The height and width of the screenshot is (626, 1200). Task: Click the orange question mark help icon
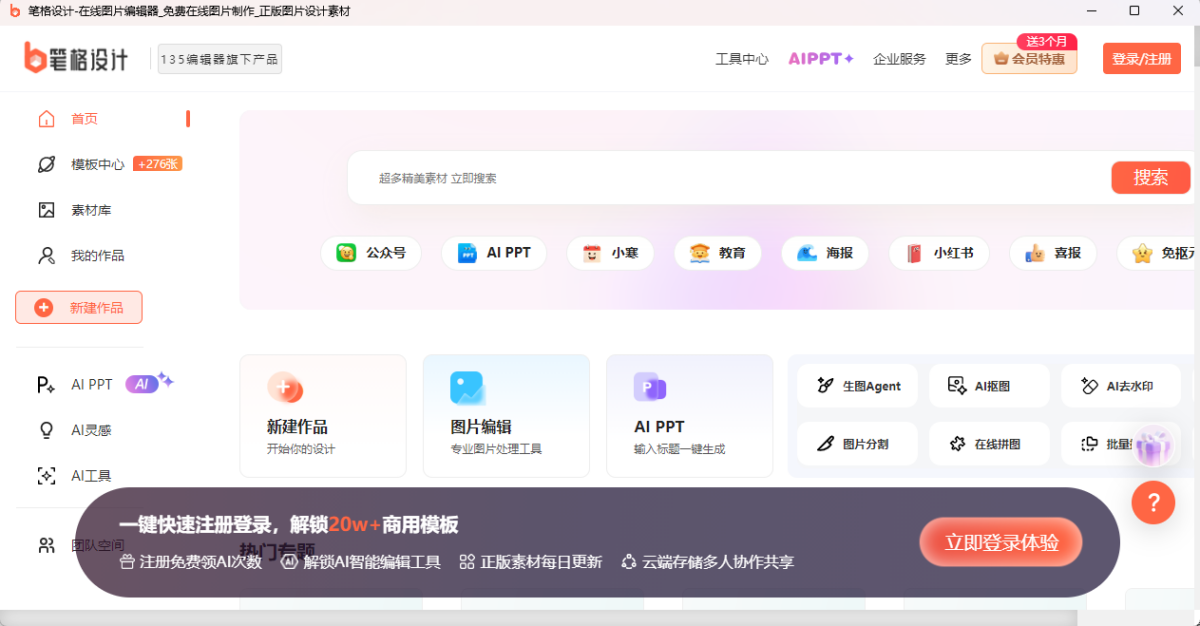tap(1153, 502)
